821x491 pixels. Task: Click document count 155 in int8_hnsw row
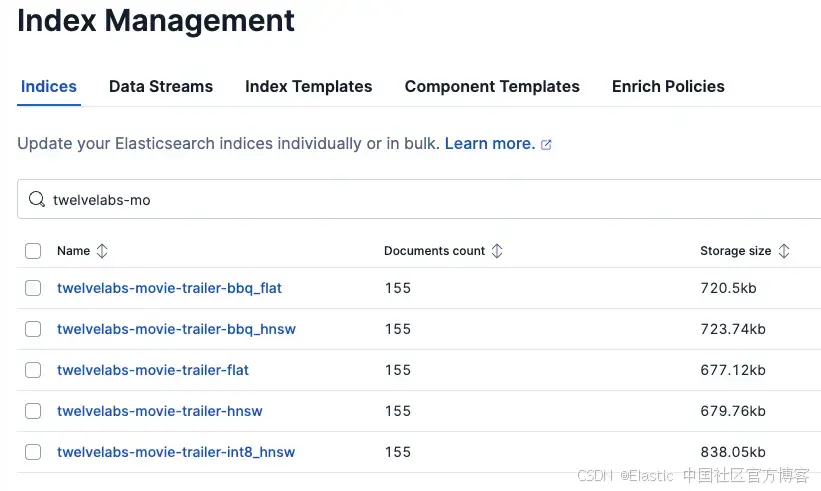tap(398, 452)
